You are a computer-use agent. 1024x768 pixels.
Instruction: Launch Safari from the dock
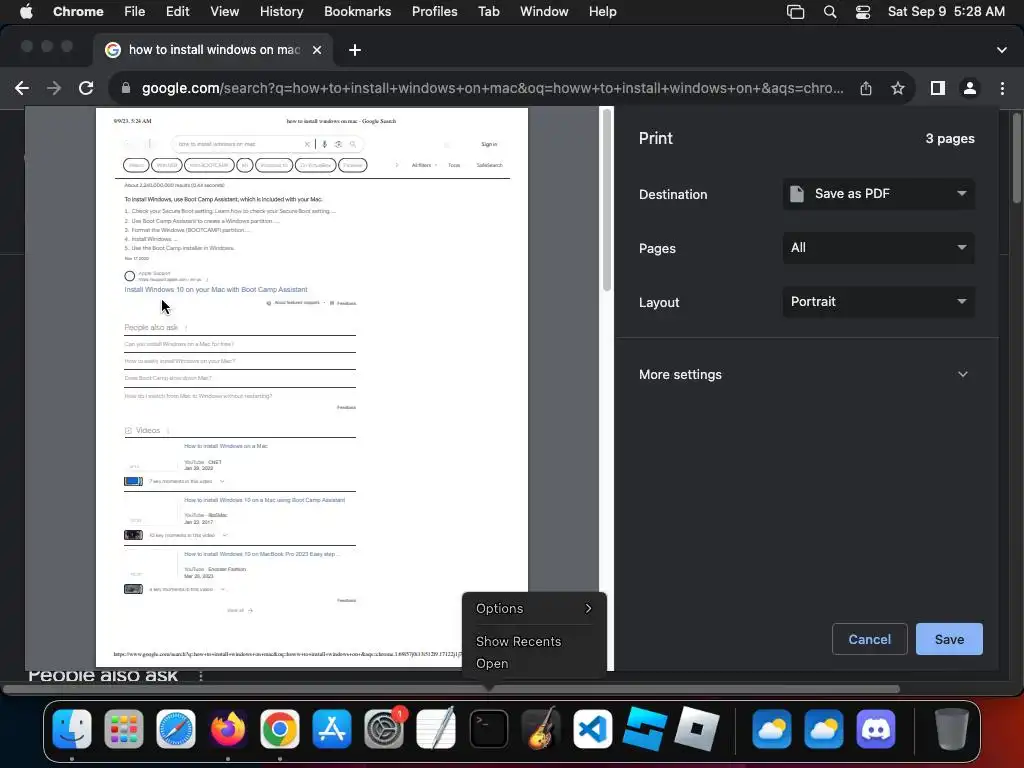pyautogui.click(x=176, y=729)
